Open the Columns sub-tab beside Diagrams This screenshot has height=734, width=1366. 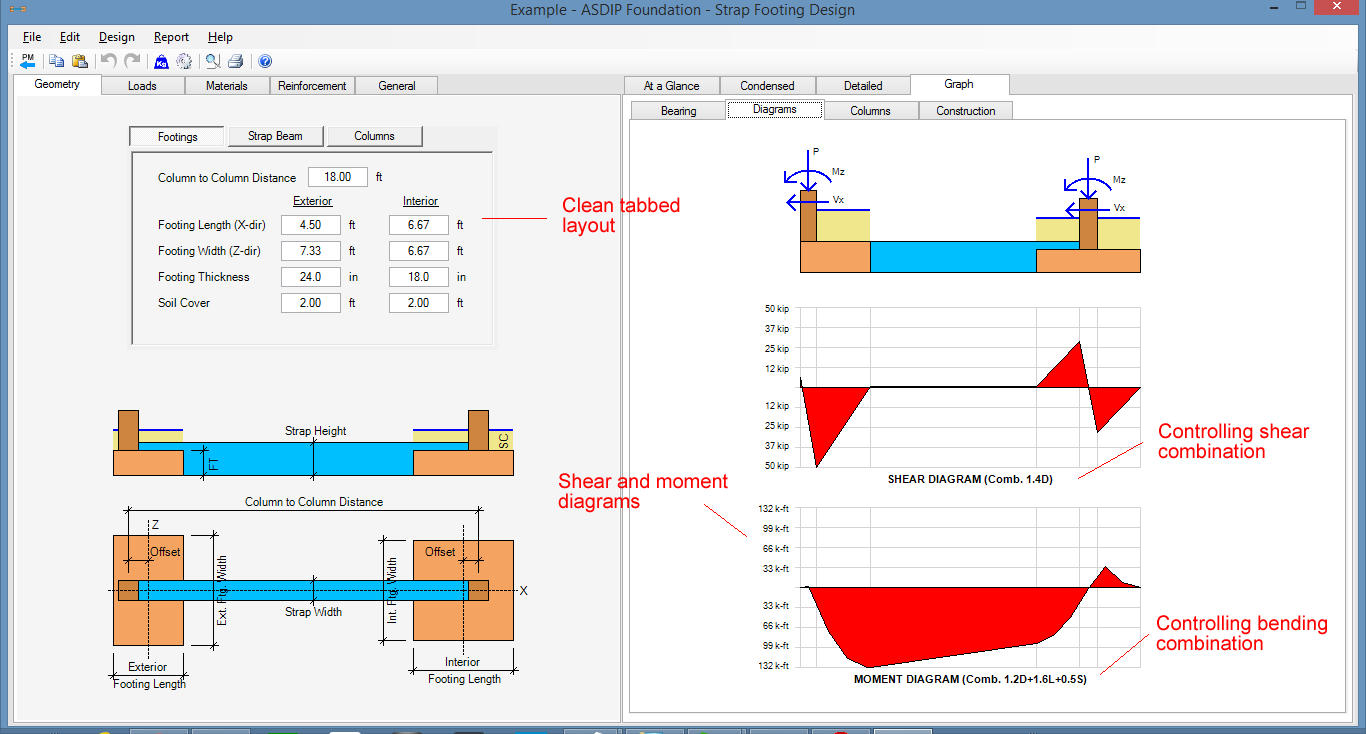tap(870, 111)
